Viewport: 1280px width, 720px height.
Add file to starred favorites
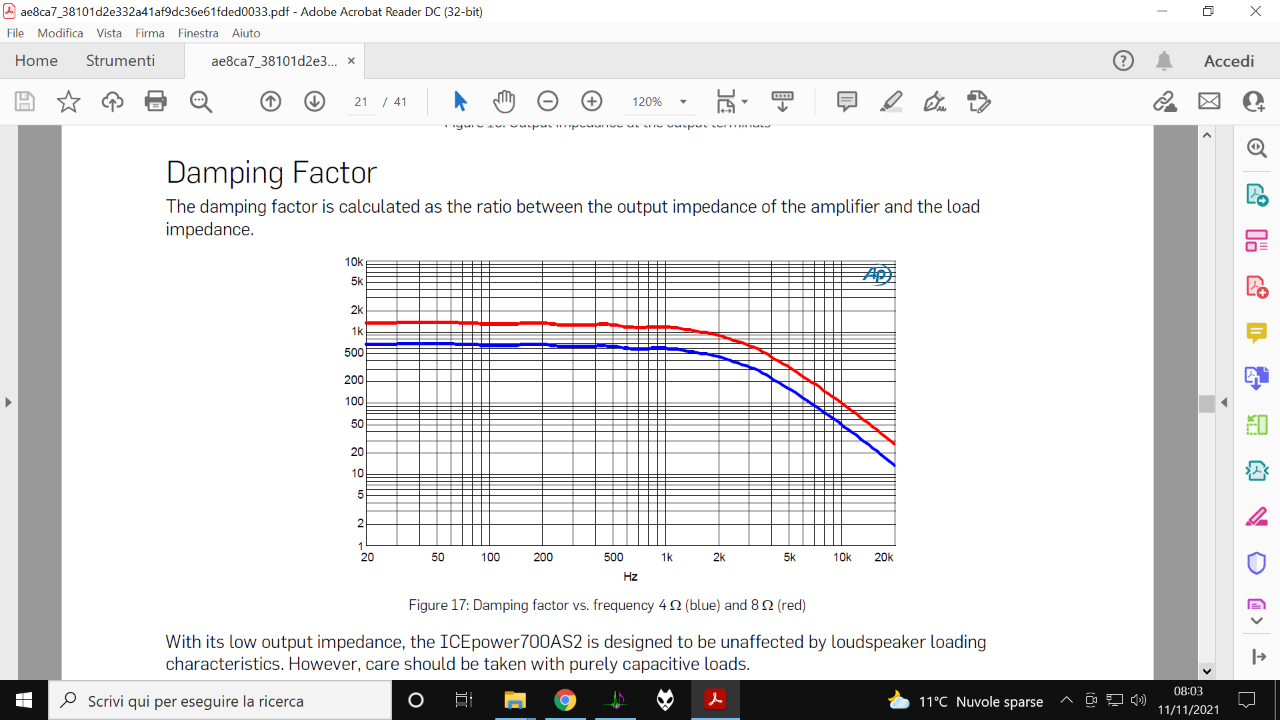tap(68, 101)
